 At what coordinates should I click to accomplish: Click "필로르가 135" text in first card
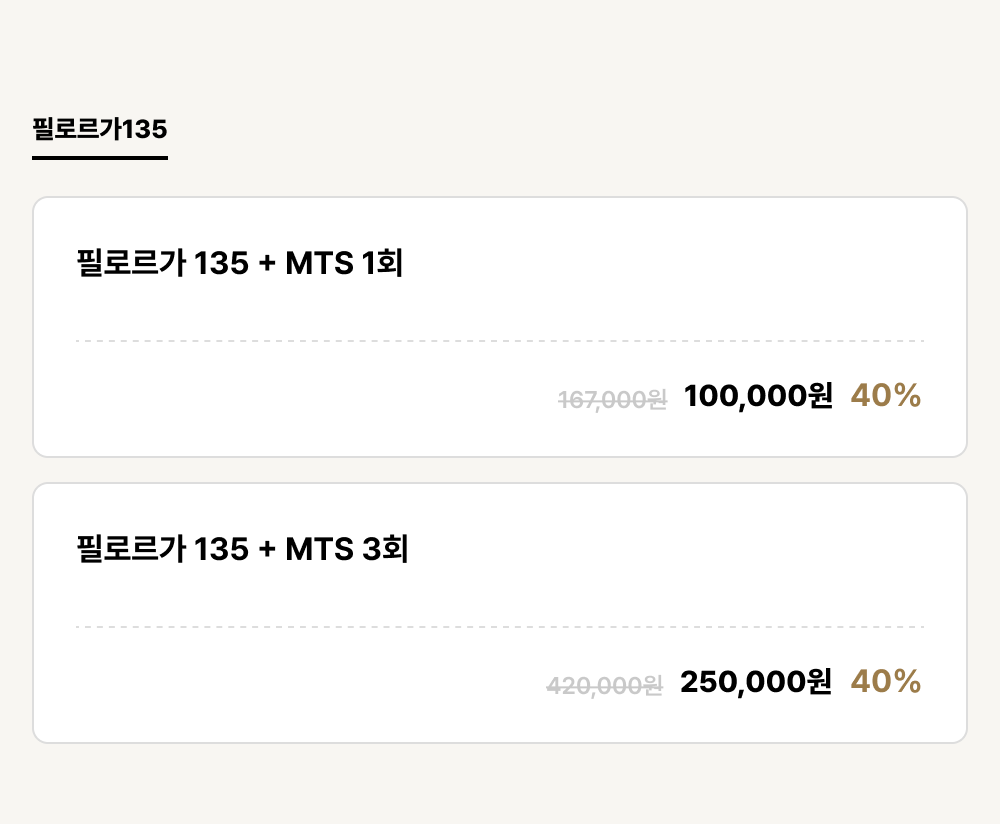(x=163, y=263)
